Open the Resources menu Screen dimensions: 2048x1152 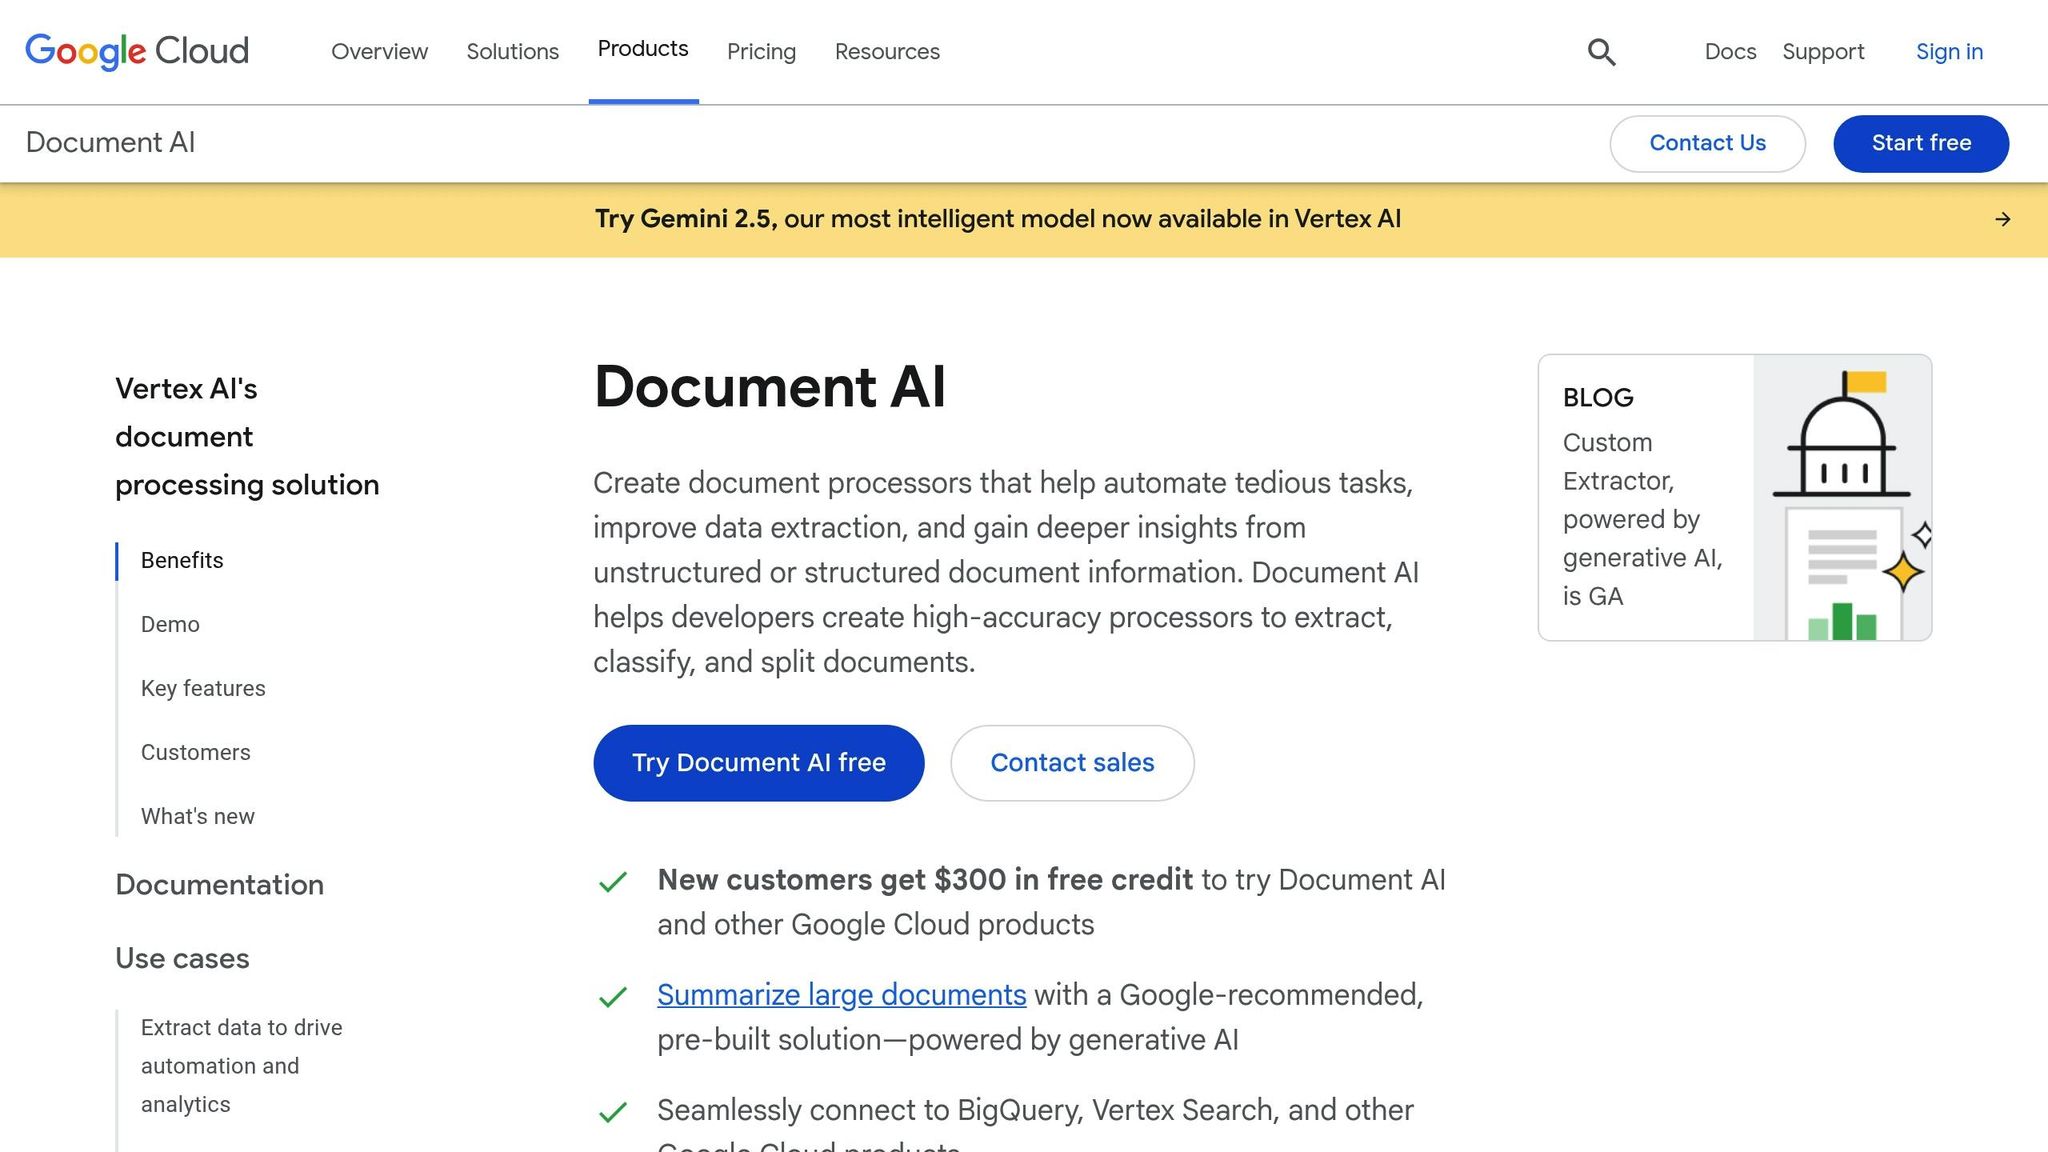click(887, 52)
